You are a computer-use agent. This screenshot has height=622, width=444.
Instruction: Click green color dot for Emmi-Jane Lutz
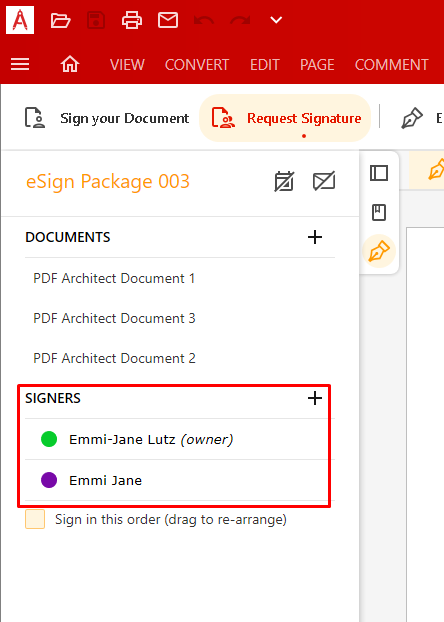[49, 439]
